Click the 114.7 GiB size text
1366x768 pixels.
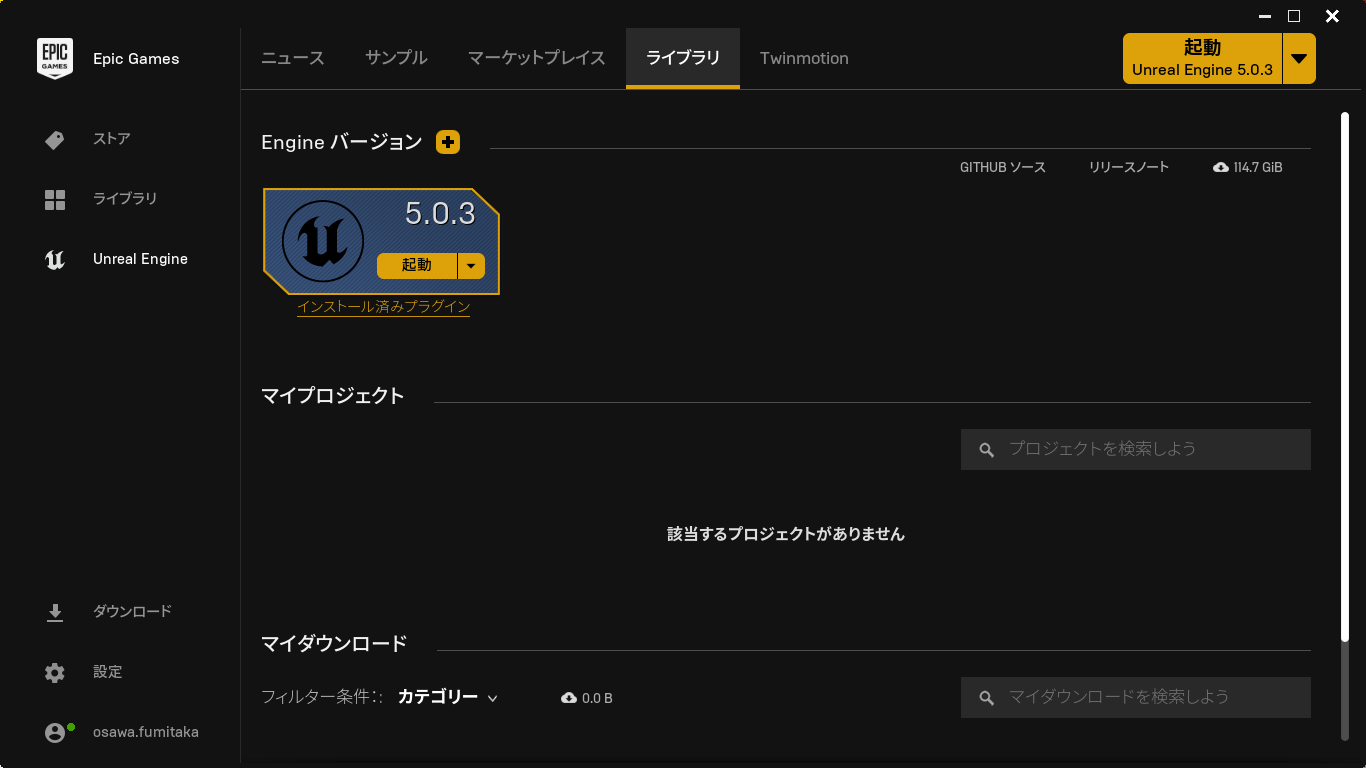coord(1258,167)
